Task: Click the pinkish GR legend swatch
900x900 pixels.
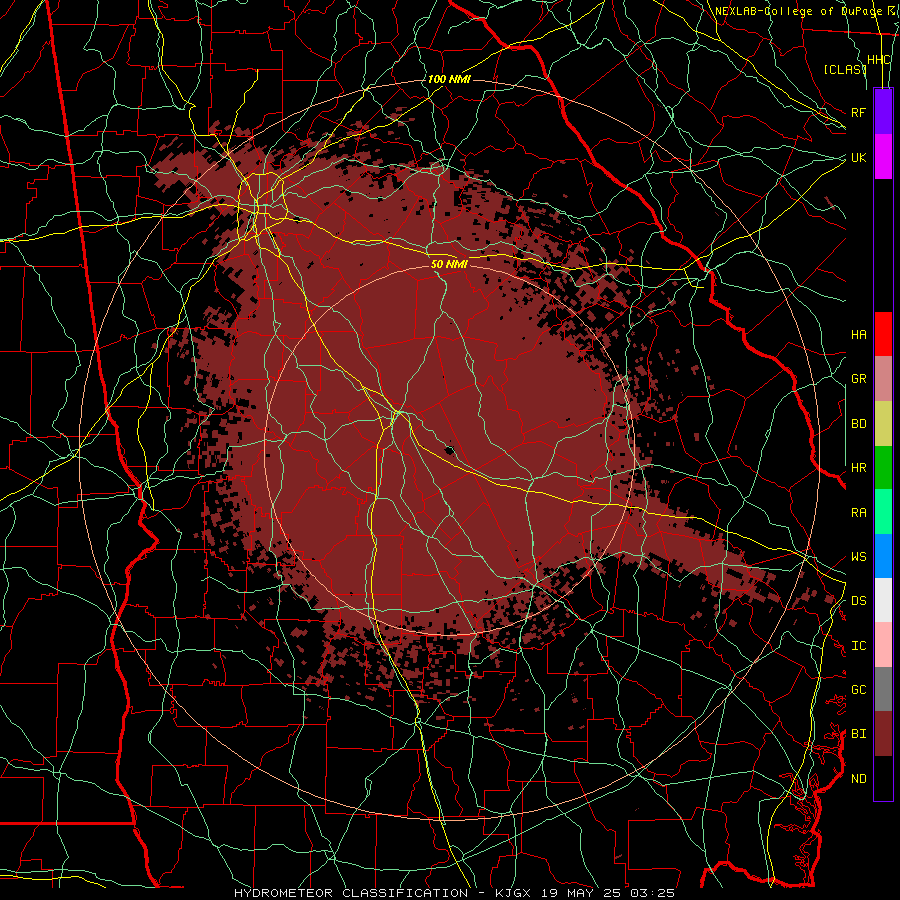Action: 883,378
